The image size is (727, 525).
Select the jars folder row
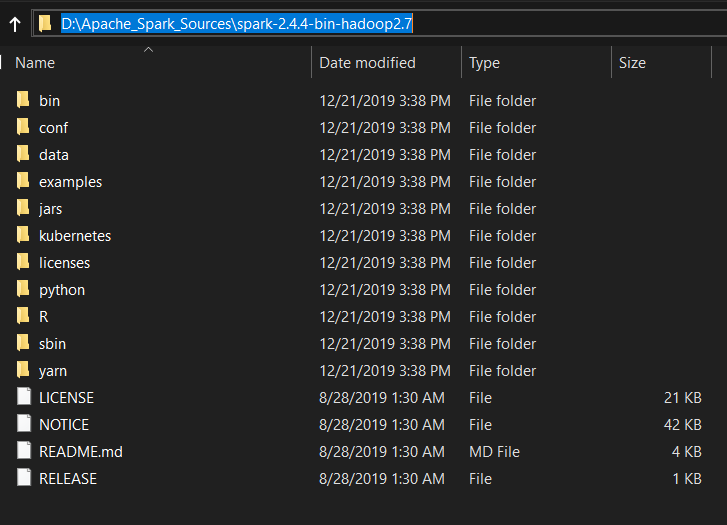click(359, 209)
